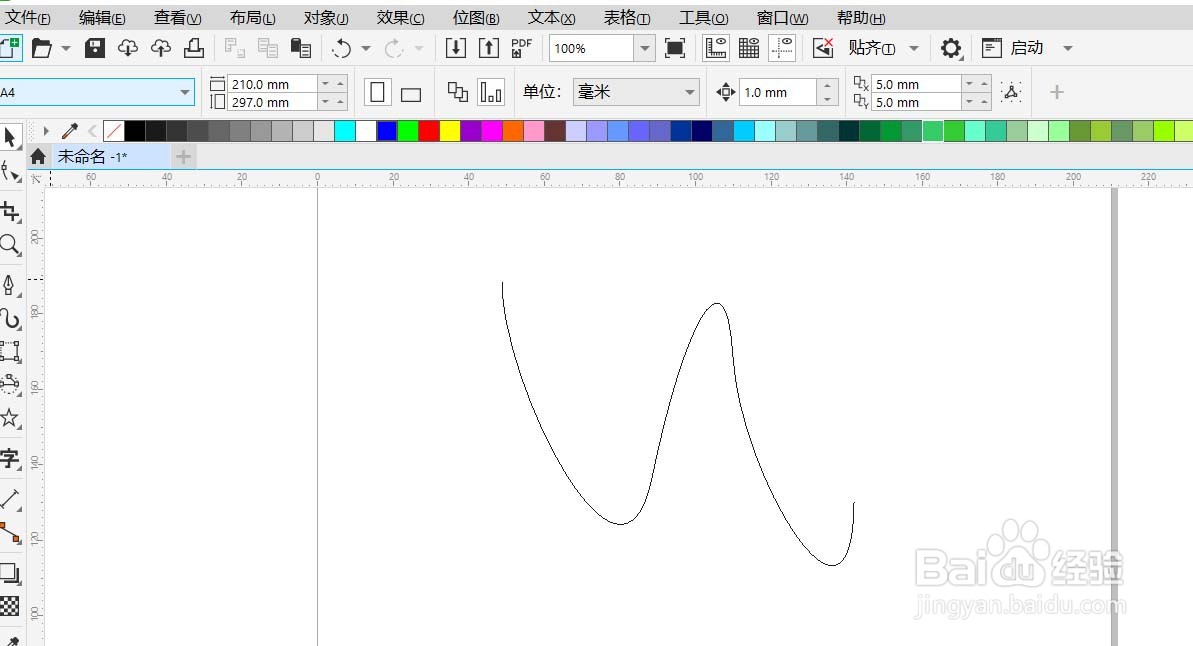
Task: Expand the color palette flyout arrow
Action: tap(46, 131)
